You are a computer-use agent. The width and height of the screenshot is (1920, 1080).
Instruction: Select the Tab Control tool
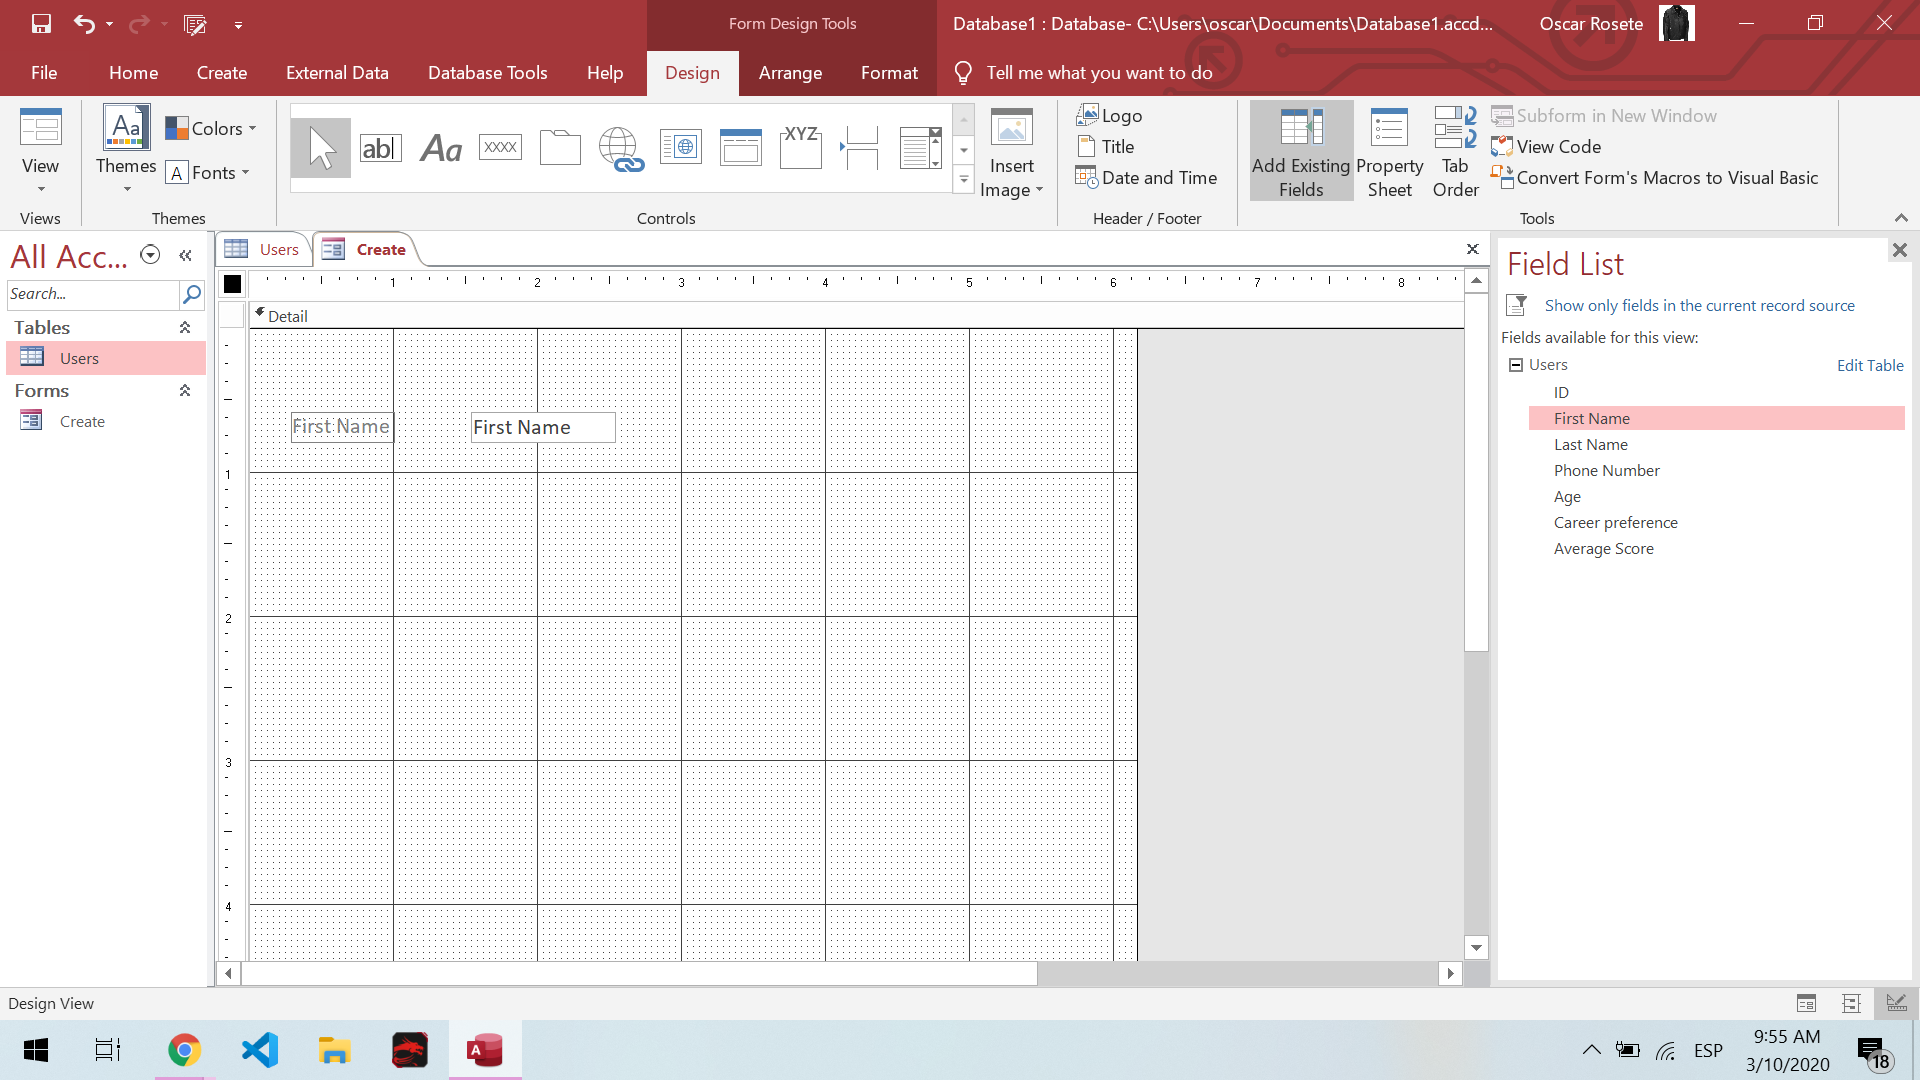[560, 148]
